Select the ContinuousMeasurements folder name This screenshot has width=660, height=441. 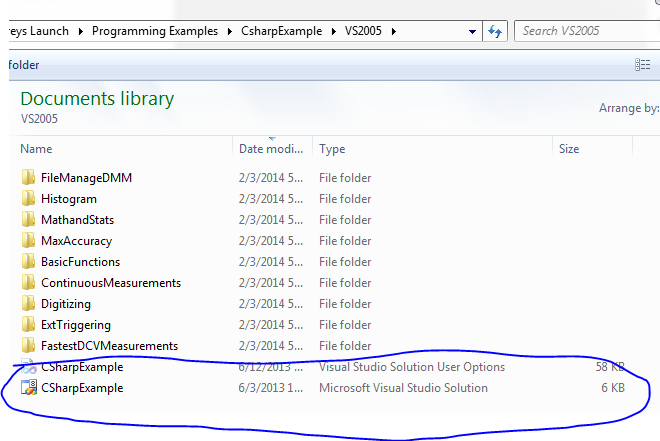(111, 283)
